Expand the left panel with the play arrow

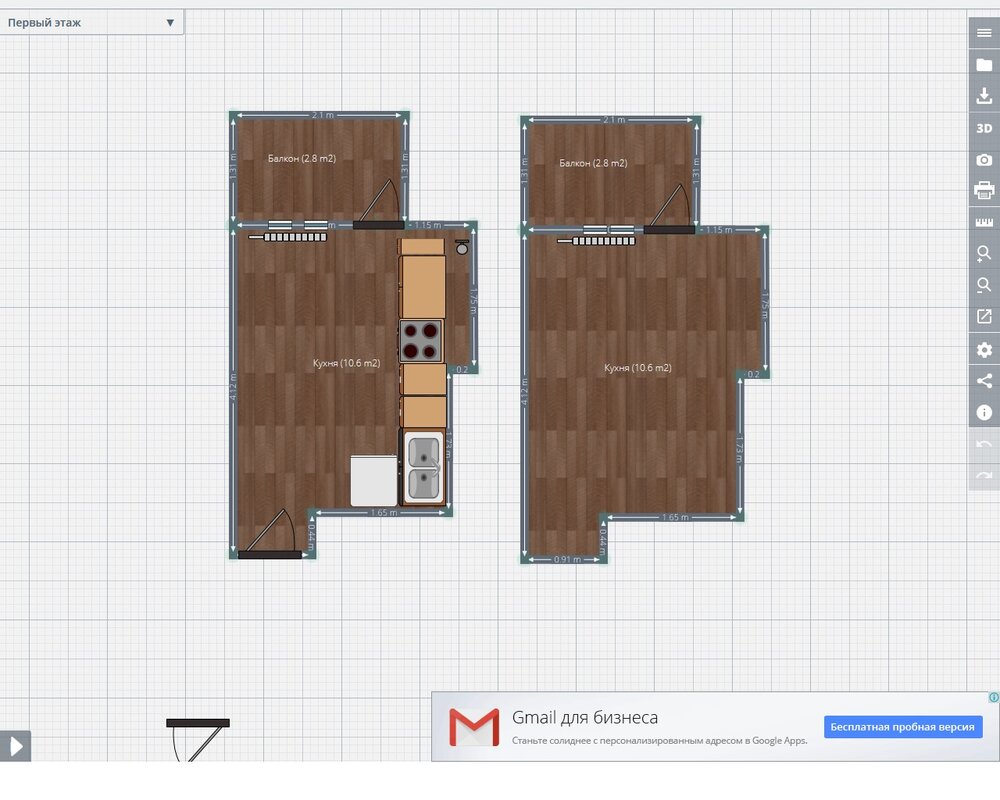[x=15, y=746]
